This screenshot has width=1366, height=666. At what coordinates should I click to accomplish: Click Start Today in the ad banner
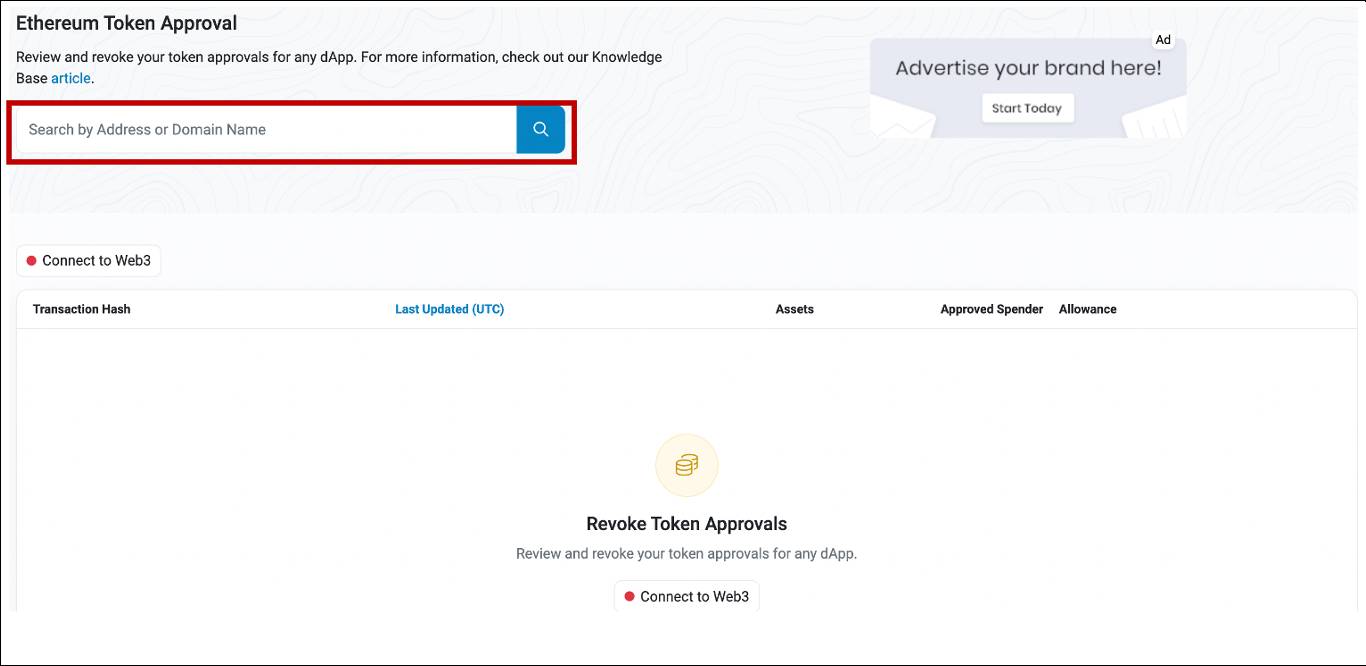[1027, 108]
